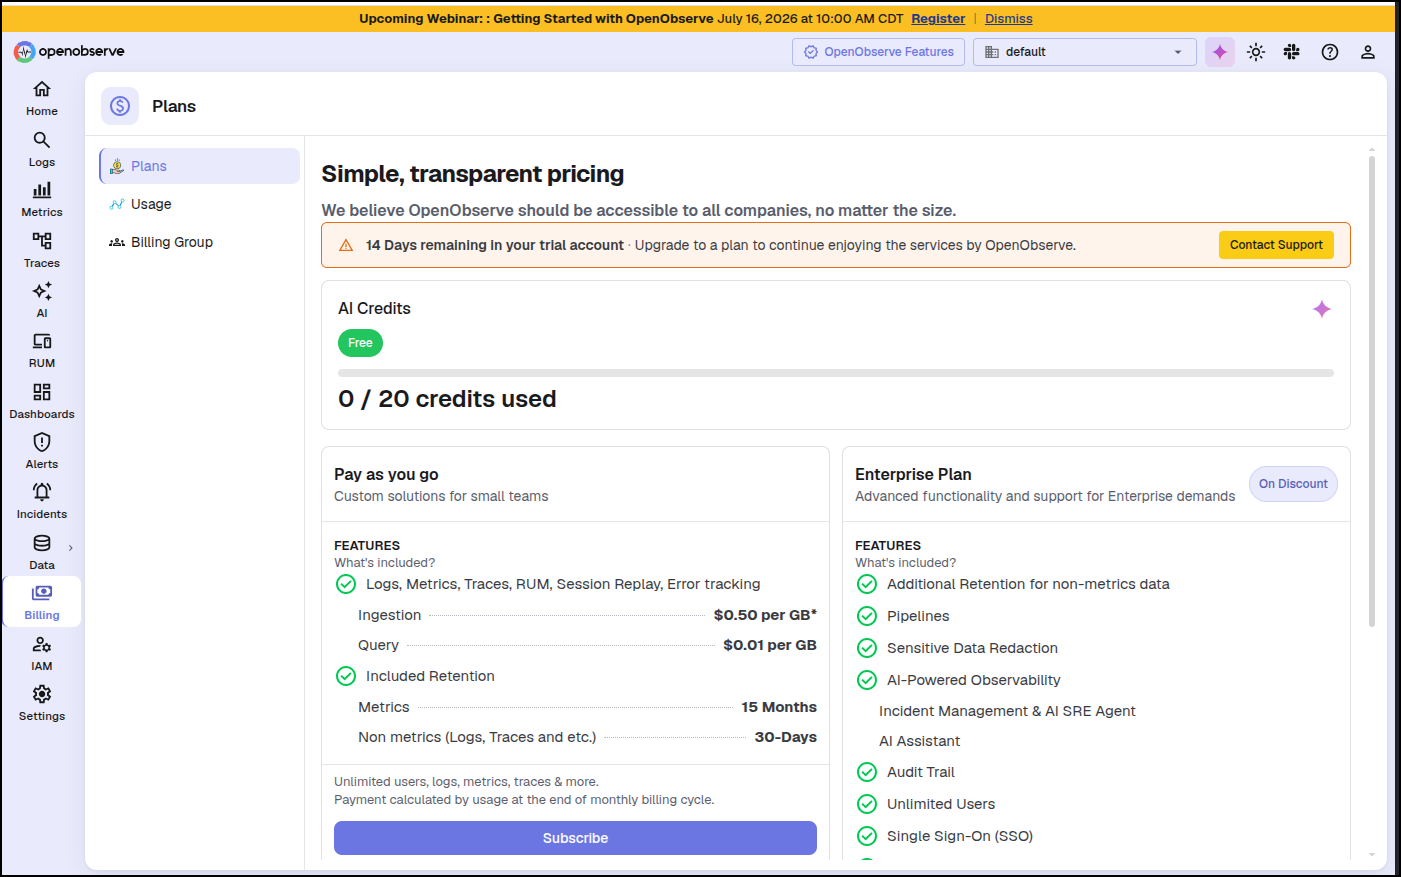Click the page vertical scrollbar
This screenshot has height=877, width=1401.
(x=1372, y=390)
